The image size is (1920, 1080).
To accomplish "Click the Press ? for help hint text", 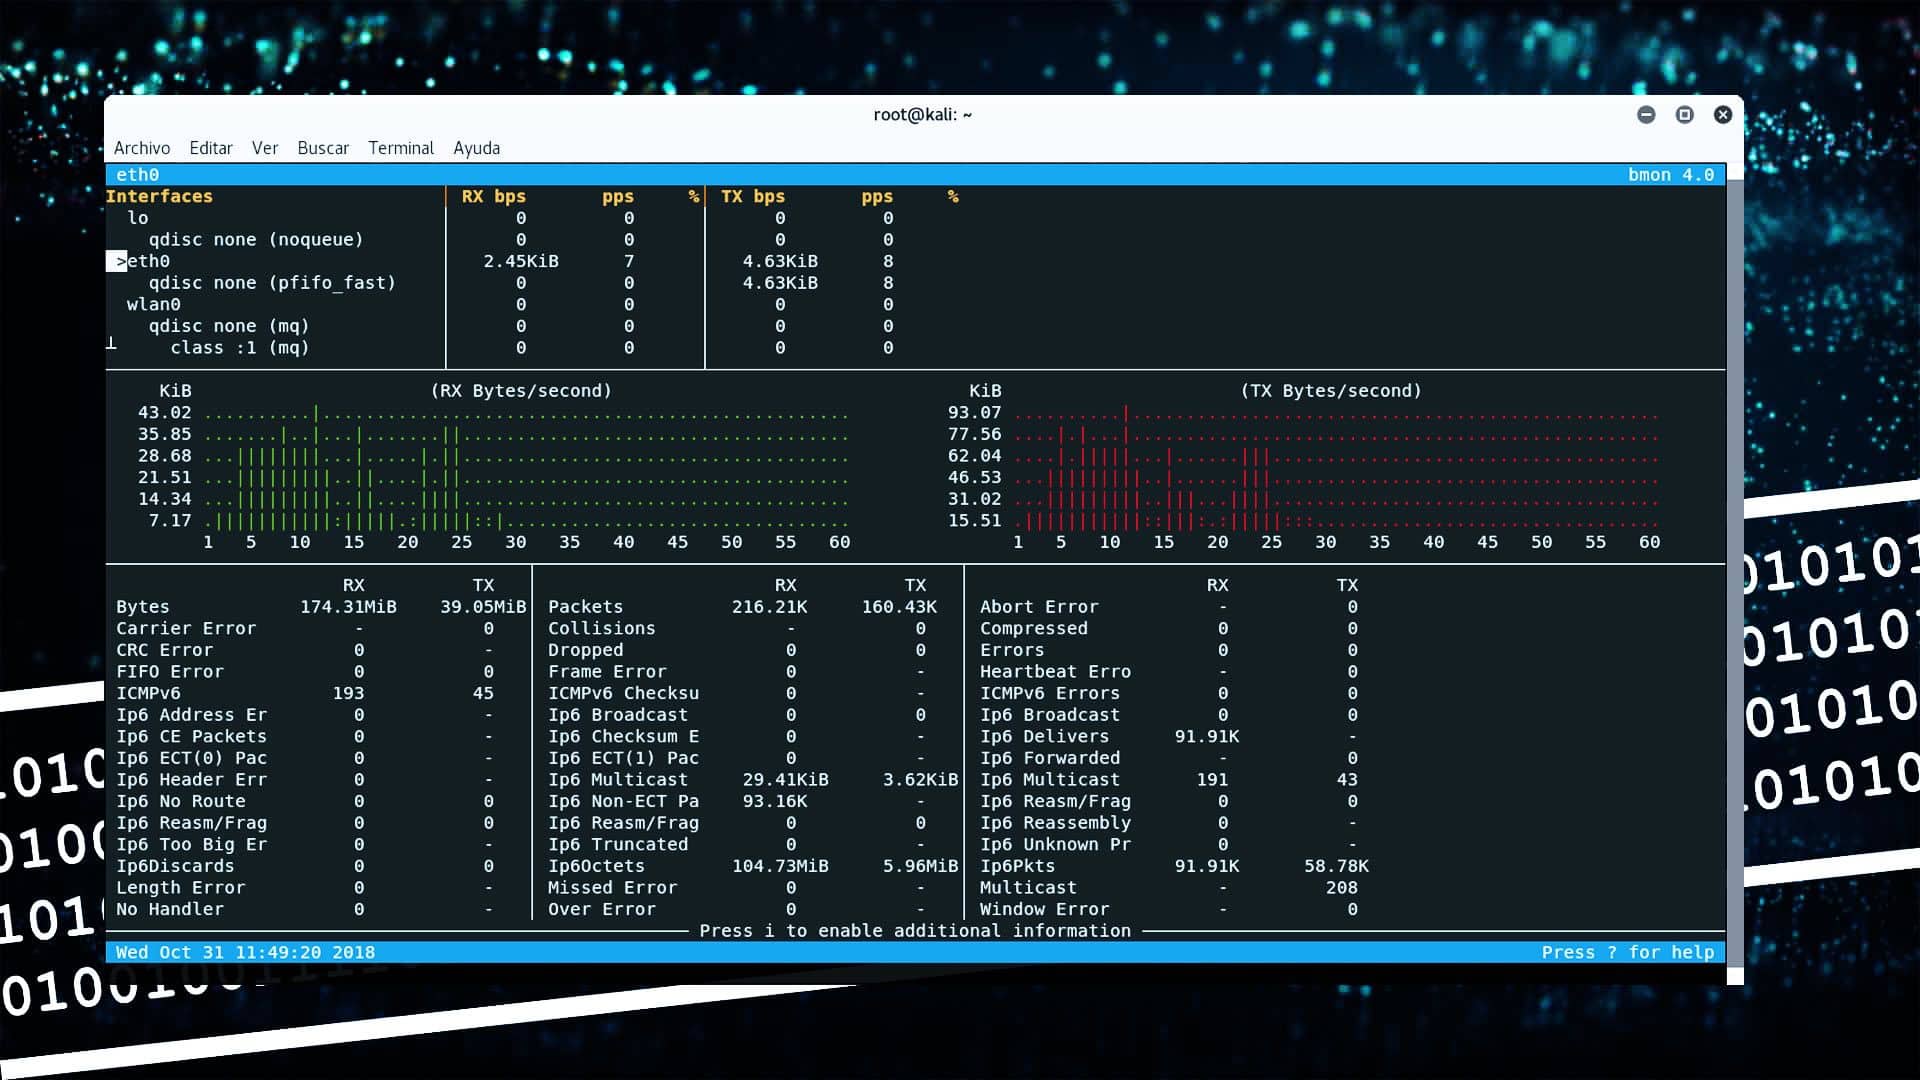I will [x=1630, y=952].
